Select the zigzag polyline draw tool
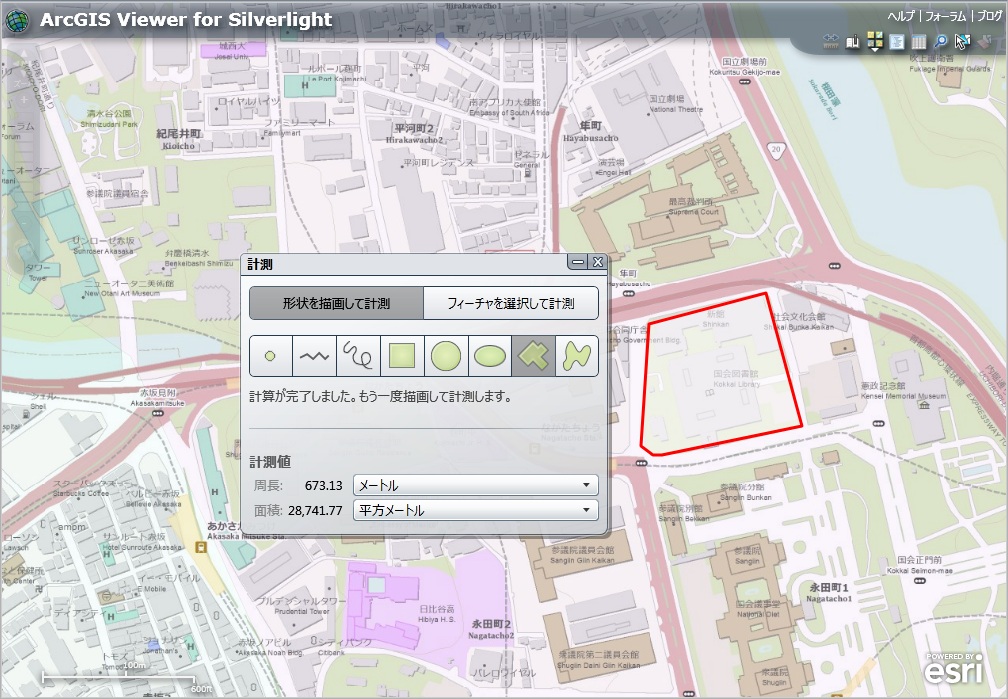This screenshot has width=1008, height=699. [314, 356]
